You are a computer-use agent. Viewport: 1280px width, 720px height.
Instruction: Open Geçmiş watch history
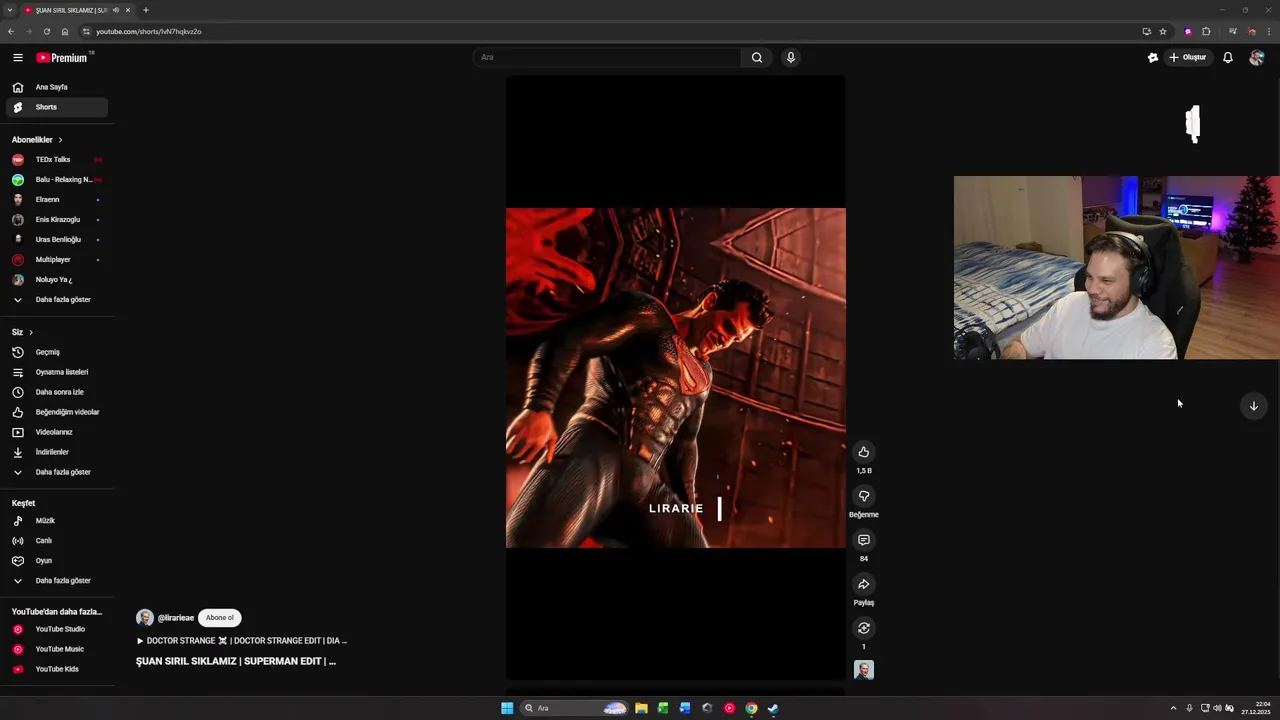coord(57,352)
